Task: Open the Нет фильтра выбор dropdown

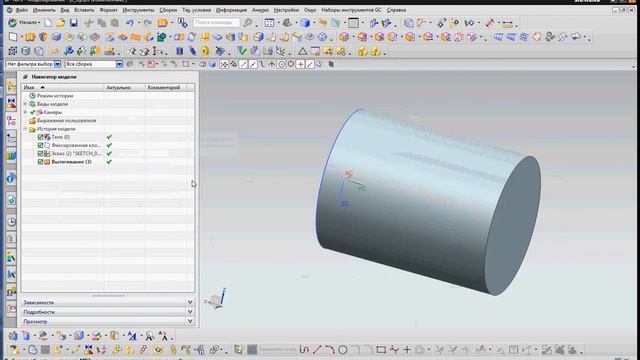Action: tap(58, 64)
